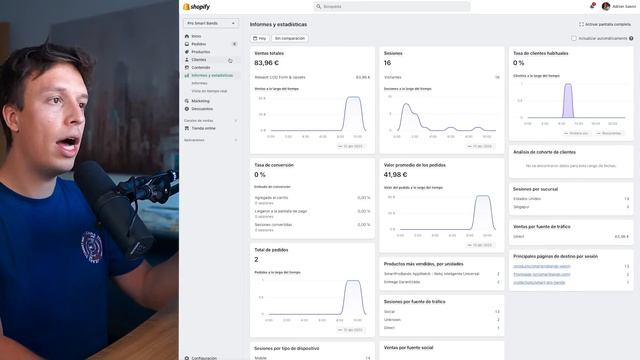This screenshot has width=640, height=360.
Task: Click the 41,98 € average order value
Action: [396, 175]
